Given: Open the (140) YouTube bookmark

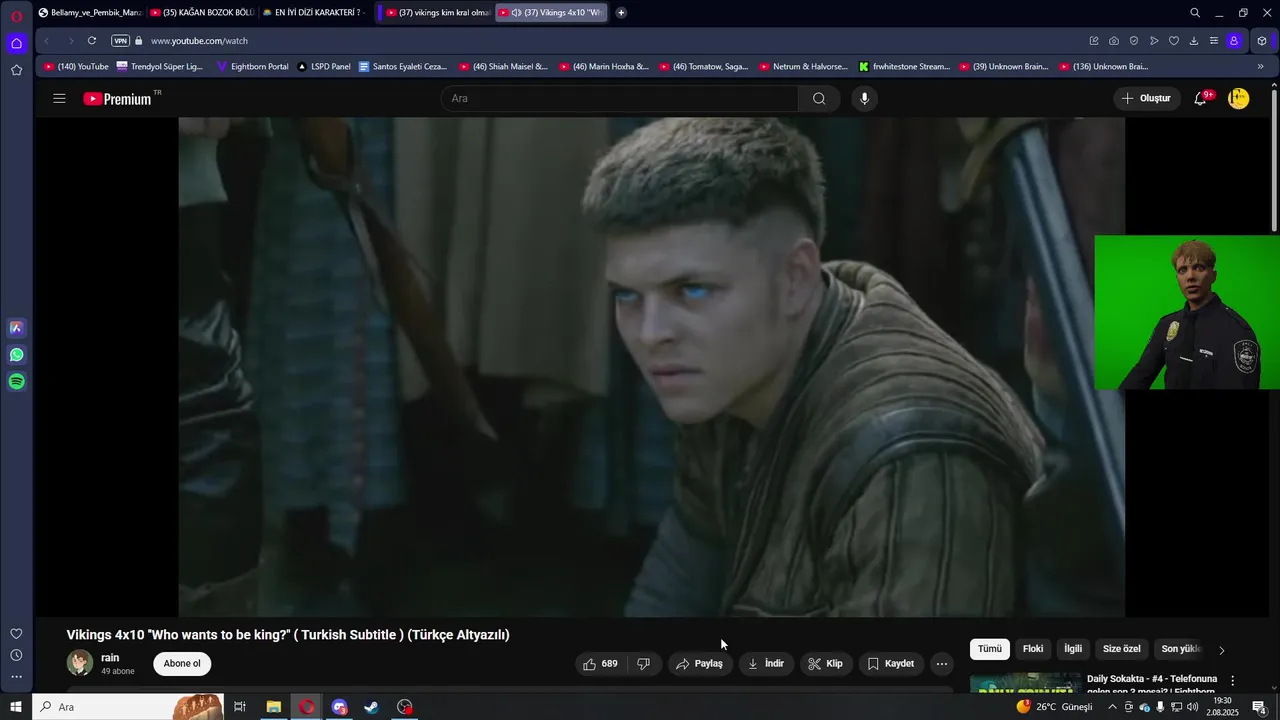Looking at the screenshot, I should 76,67.
